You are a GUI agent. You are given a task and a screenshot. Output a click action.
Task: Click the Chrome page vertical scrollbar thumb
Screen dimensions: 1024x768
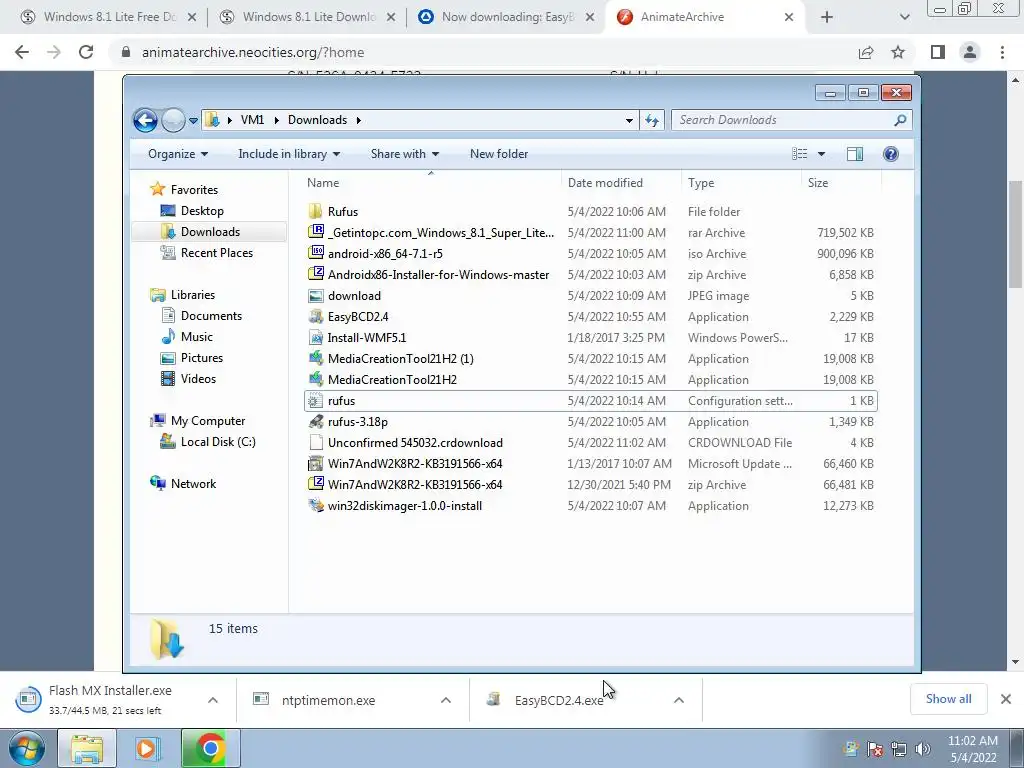(1016, 234)
